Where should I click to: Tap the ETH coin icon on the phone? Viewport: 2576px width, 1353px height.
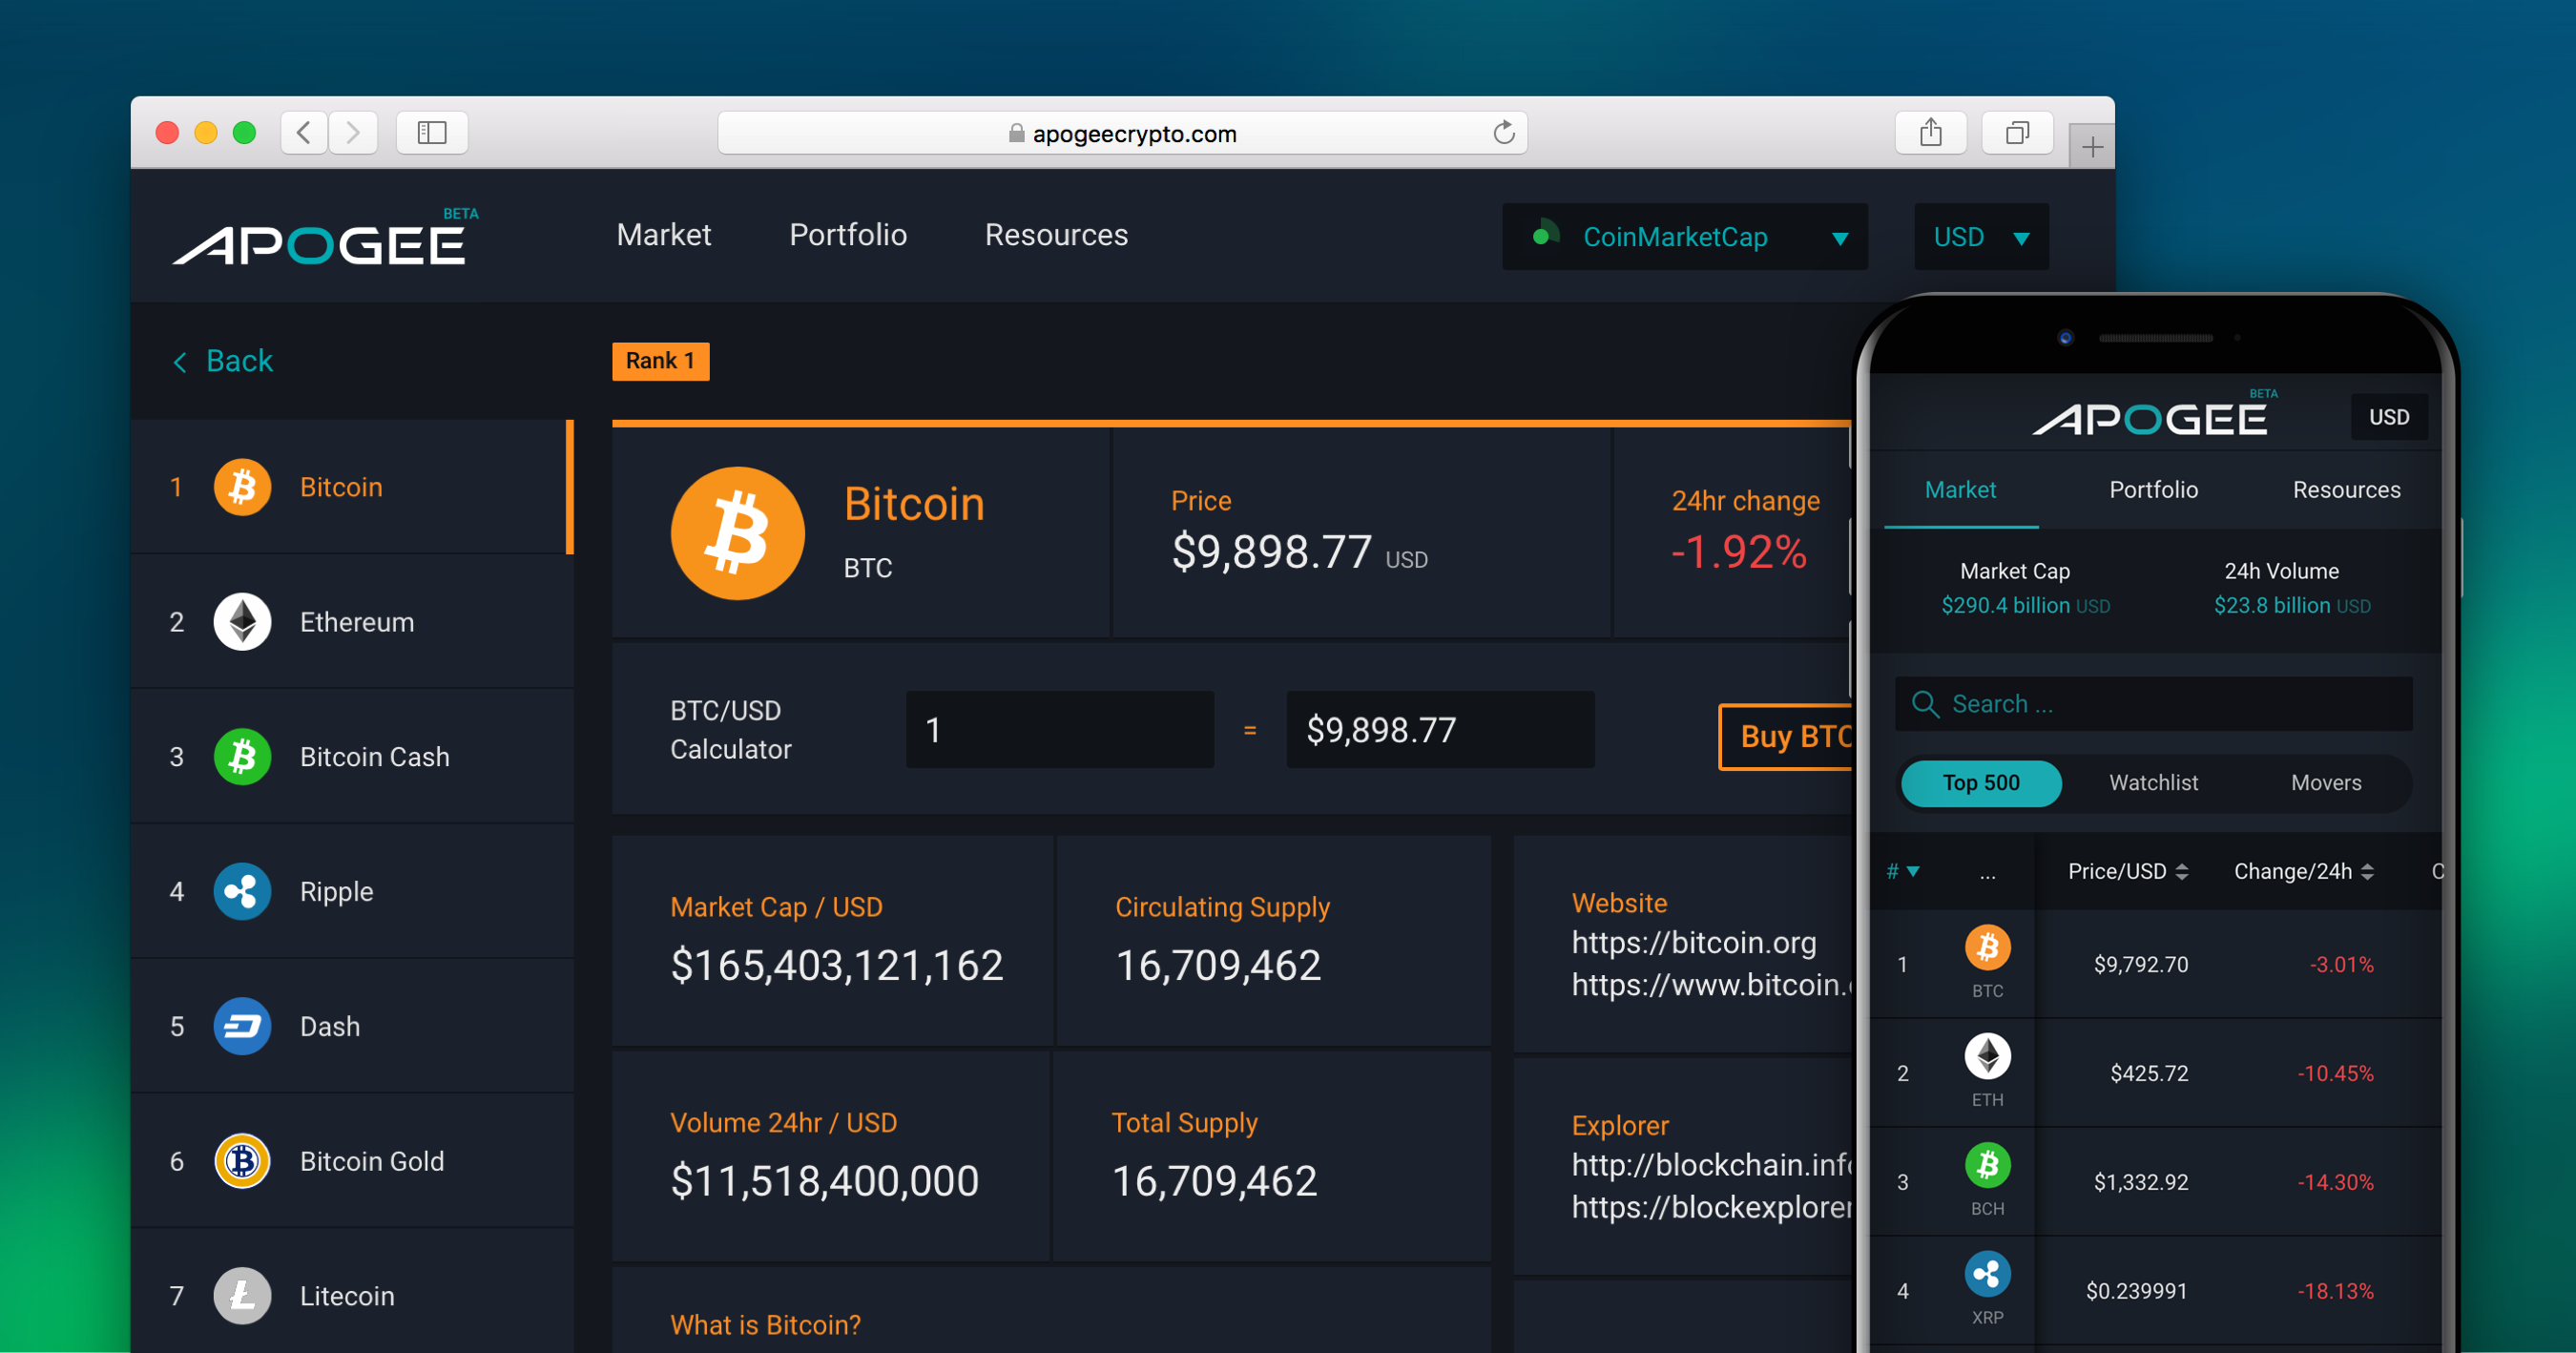pyautogui.click(x=1988, y=1056)
